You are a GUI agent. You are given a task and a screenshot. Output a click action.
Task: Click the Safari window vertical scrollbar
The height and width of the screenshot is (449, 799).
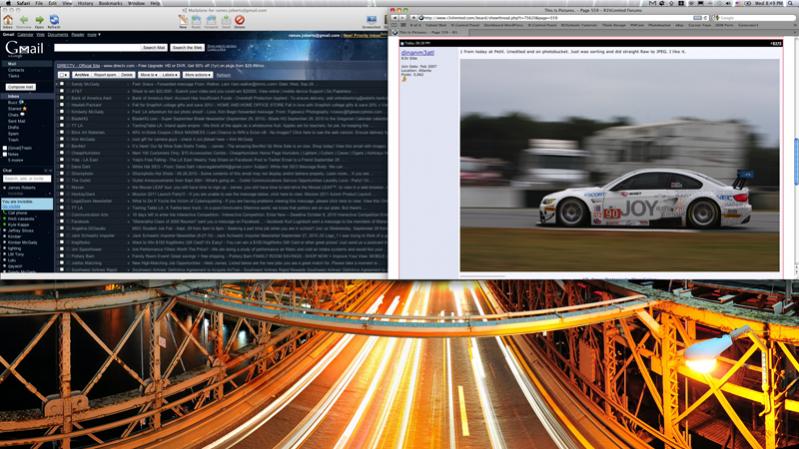[795, 150]
